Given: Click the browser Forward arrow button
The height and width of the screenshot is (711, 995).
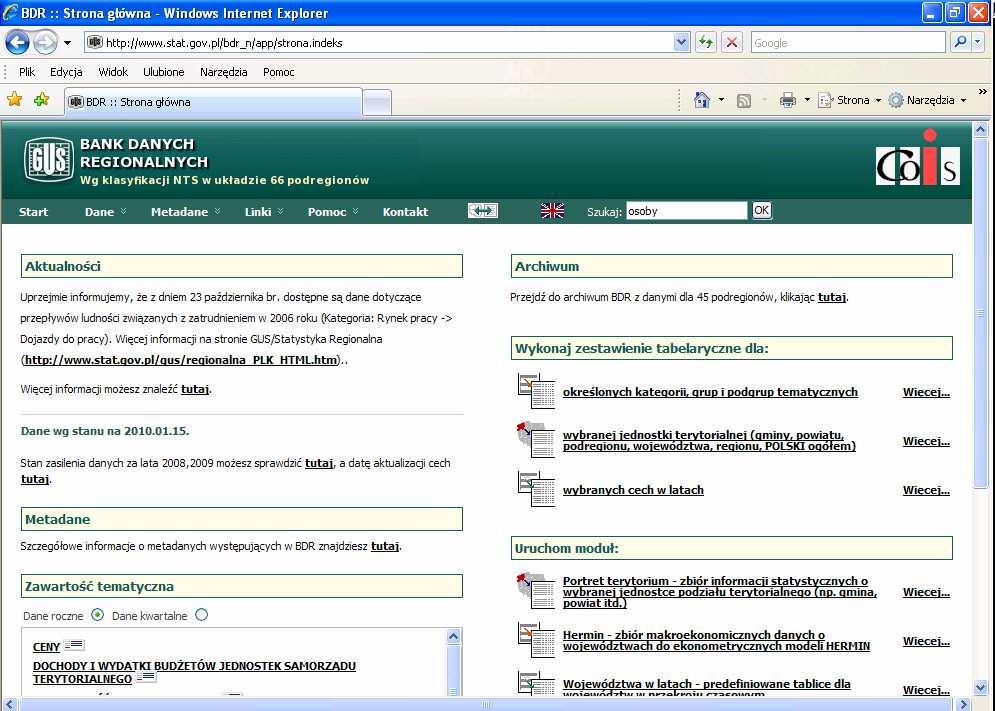Looking at the screenshot, I should (x=45, y=43).
